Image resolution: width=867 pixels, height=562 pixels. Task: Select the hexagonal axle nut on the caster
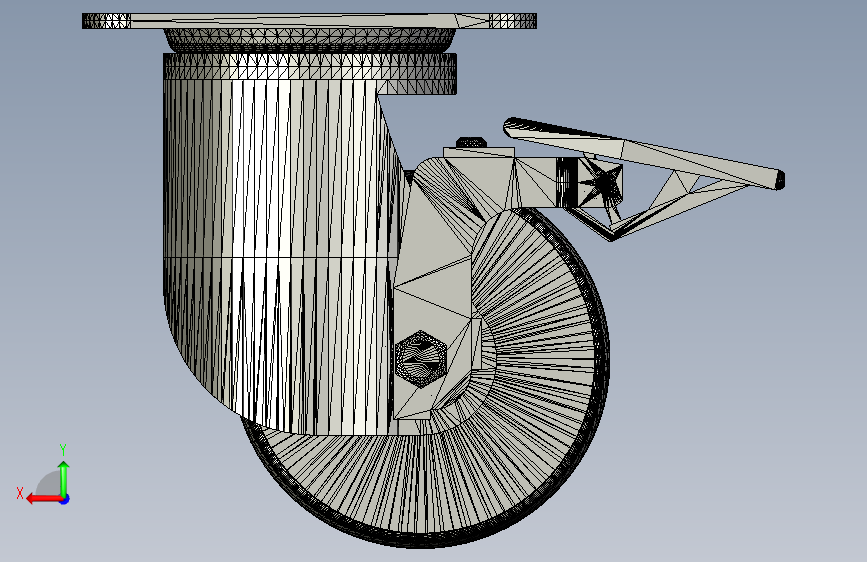[x=421, y=358]
